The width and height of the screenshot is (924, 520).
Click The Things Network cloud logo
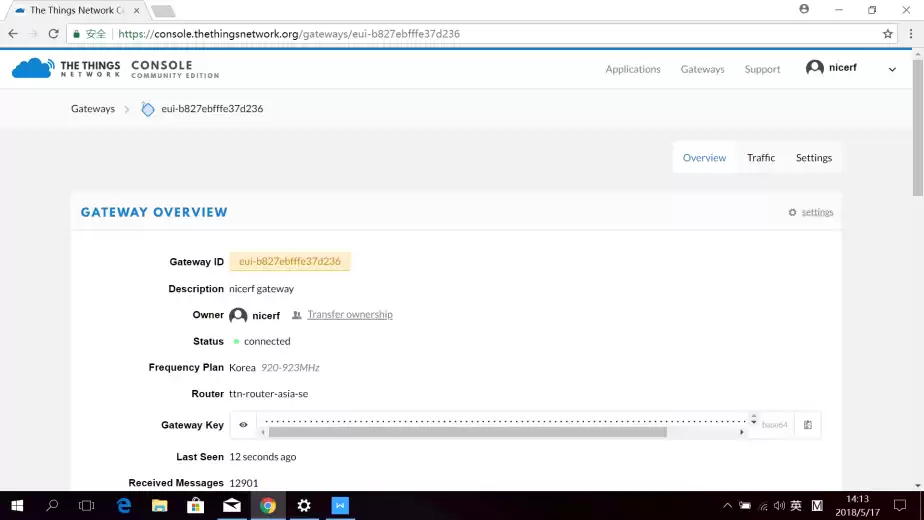(x=33, y=68)
